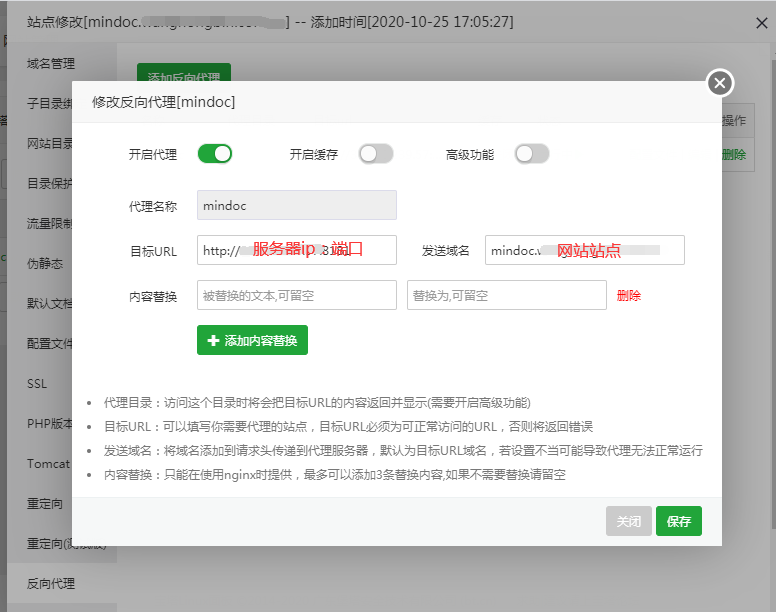Click the green 删除 link in the proxy table
Viewport: 776px width, 612px height.
coord(734,155)
